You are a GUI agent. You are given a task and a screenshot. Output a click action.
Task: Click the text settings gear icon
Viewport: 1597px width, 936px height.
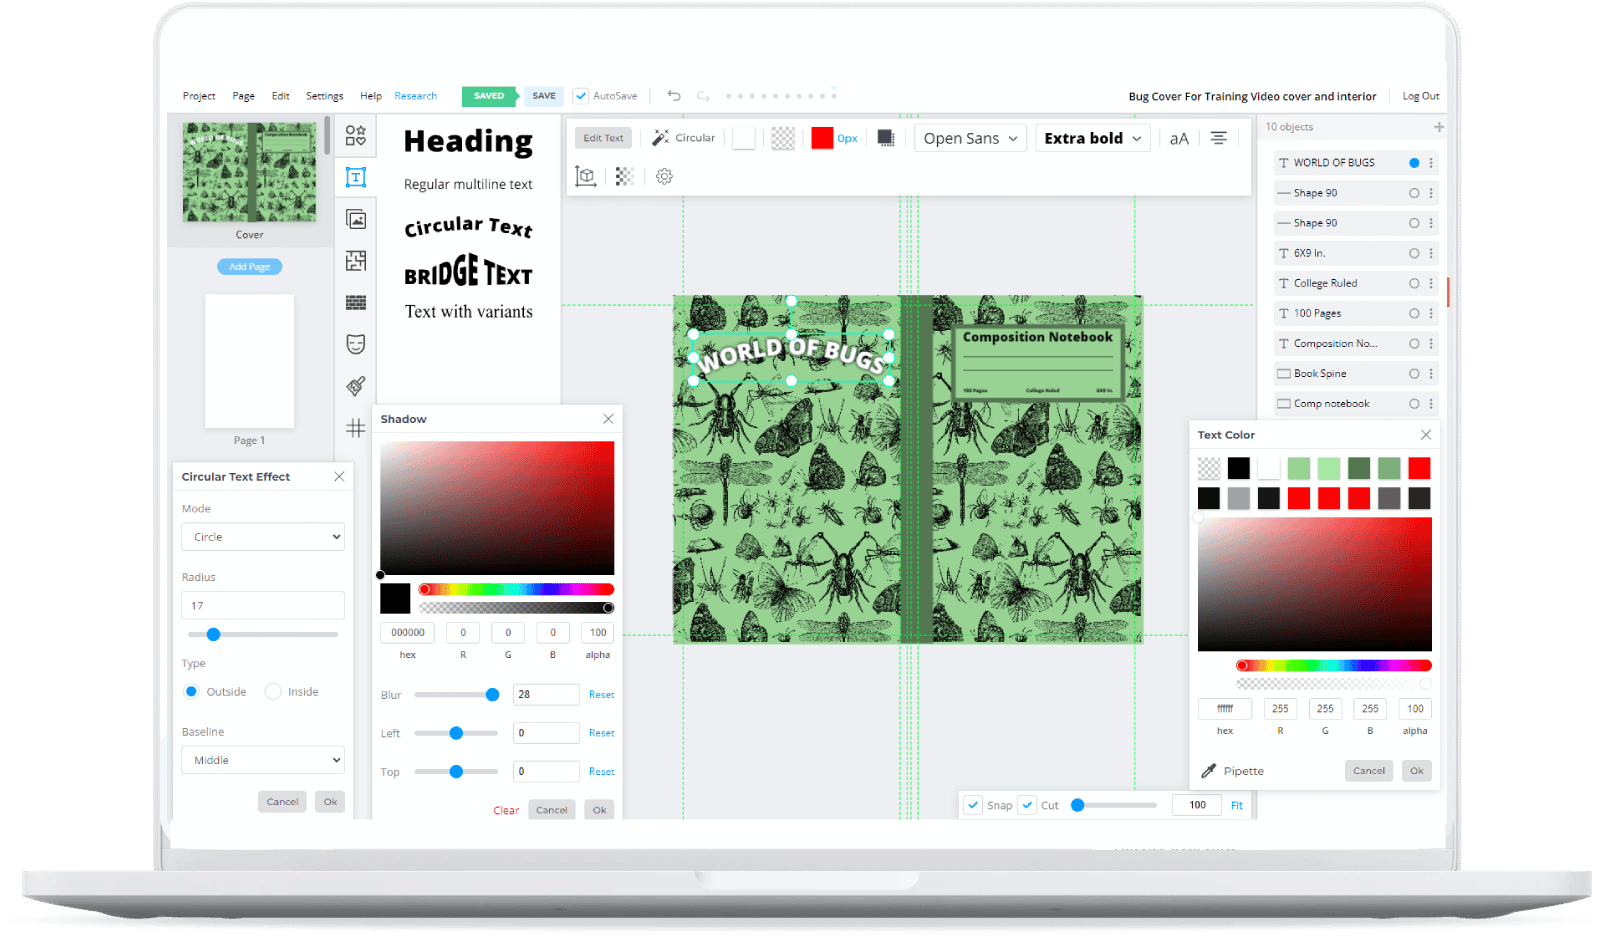(x=664, y=177)
